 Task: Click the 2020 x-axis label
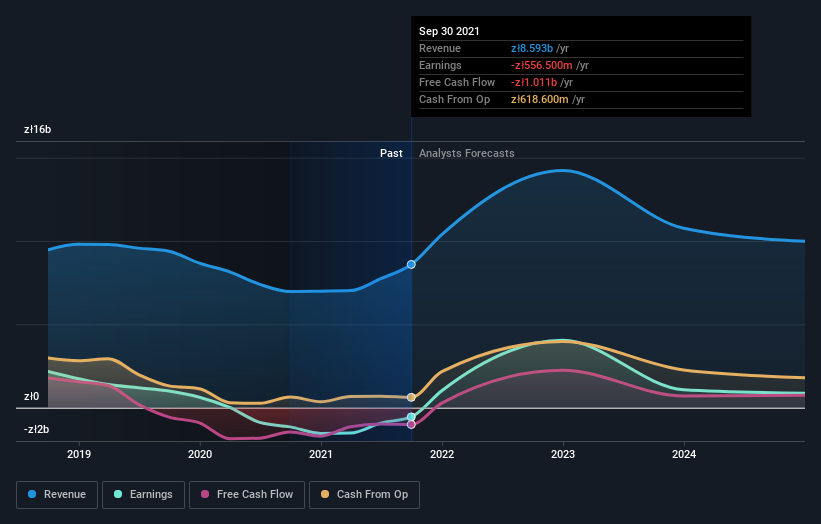tap(200, 454)
